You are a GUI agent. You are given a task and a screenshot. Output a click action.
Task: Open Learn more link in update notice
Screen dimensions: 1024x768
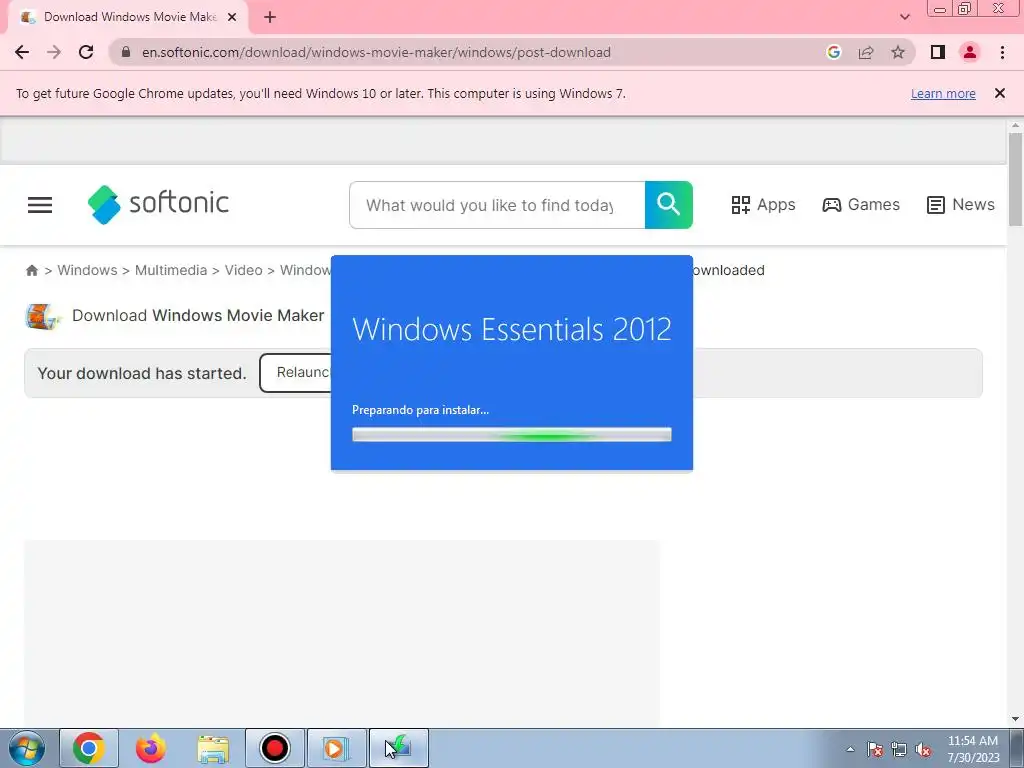(943, 93)
